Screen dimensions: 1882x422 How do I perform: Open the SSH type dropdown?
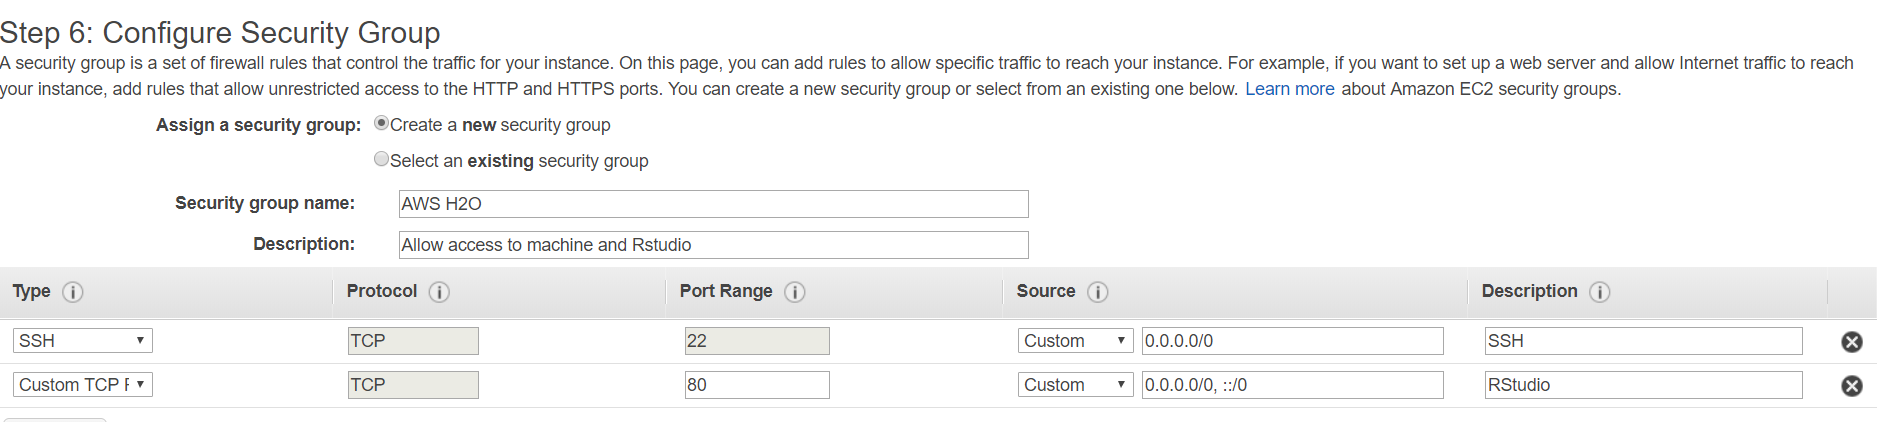83,341
